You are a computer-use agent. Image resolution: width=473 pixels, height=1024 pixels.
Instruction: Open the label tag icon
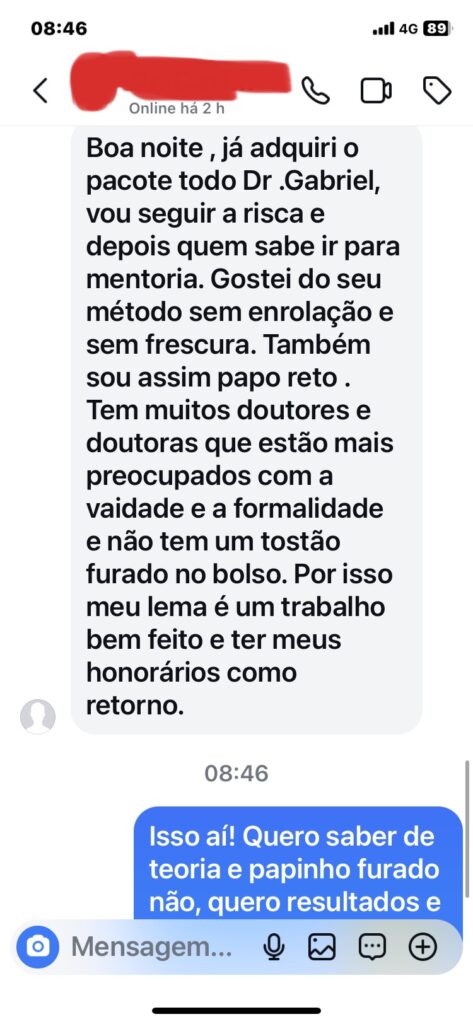tap(436, 90)
